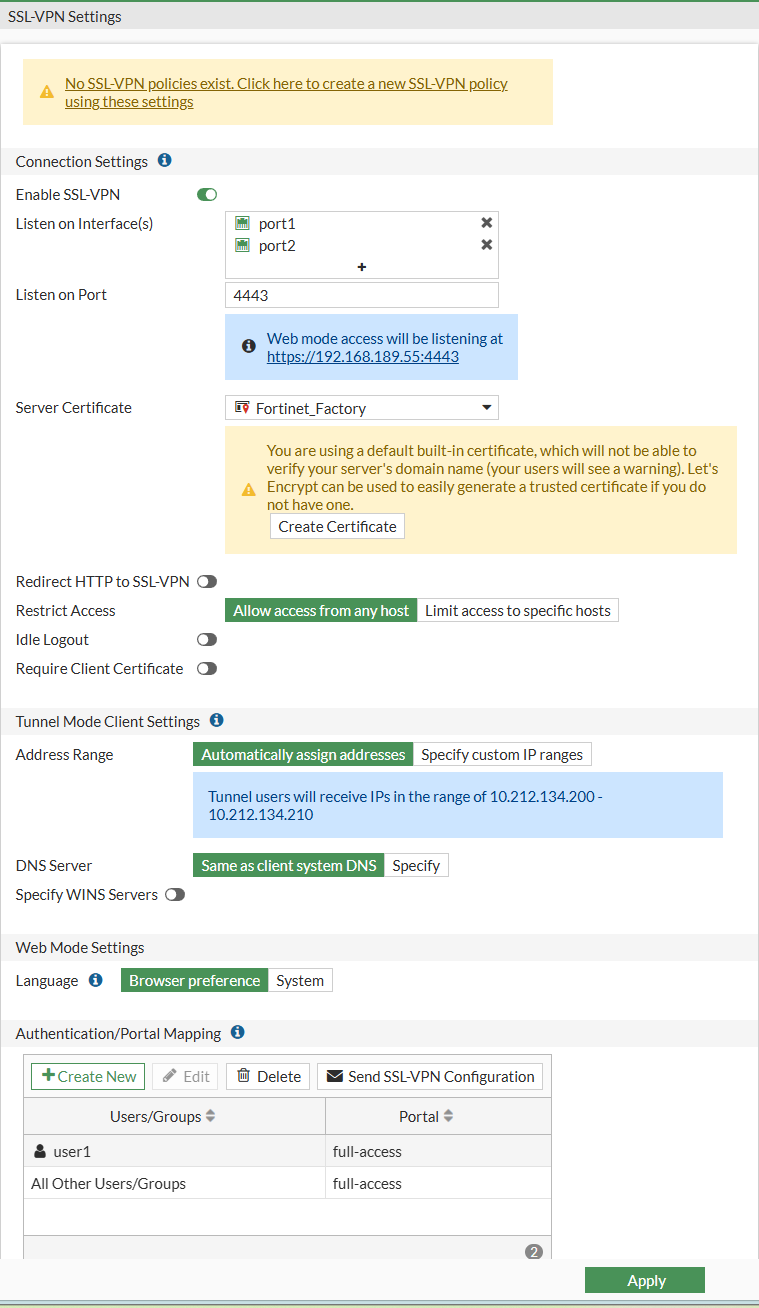This screenshot has height=1308, width=759.
Task: Add another listen interface with plus
Action: coord(362,267)
